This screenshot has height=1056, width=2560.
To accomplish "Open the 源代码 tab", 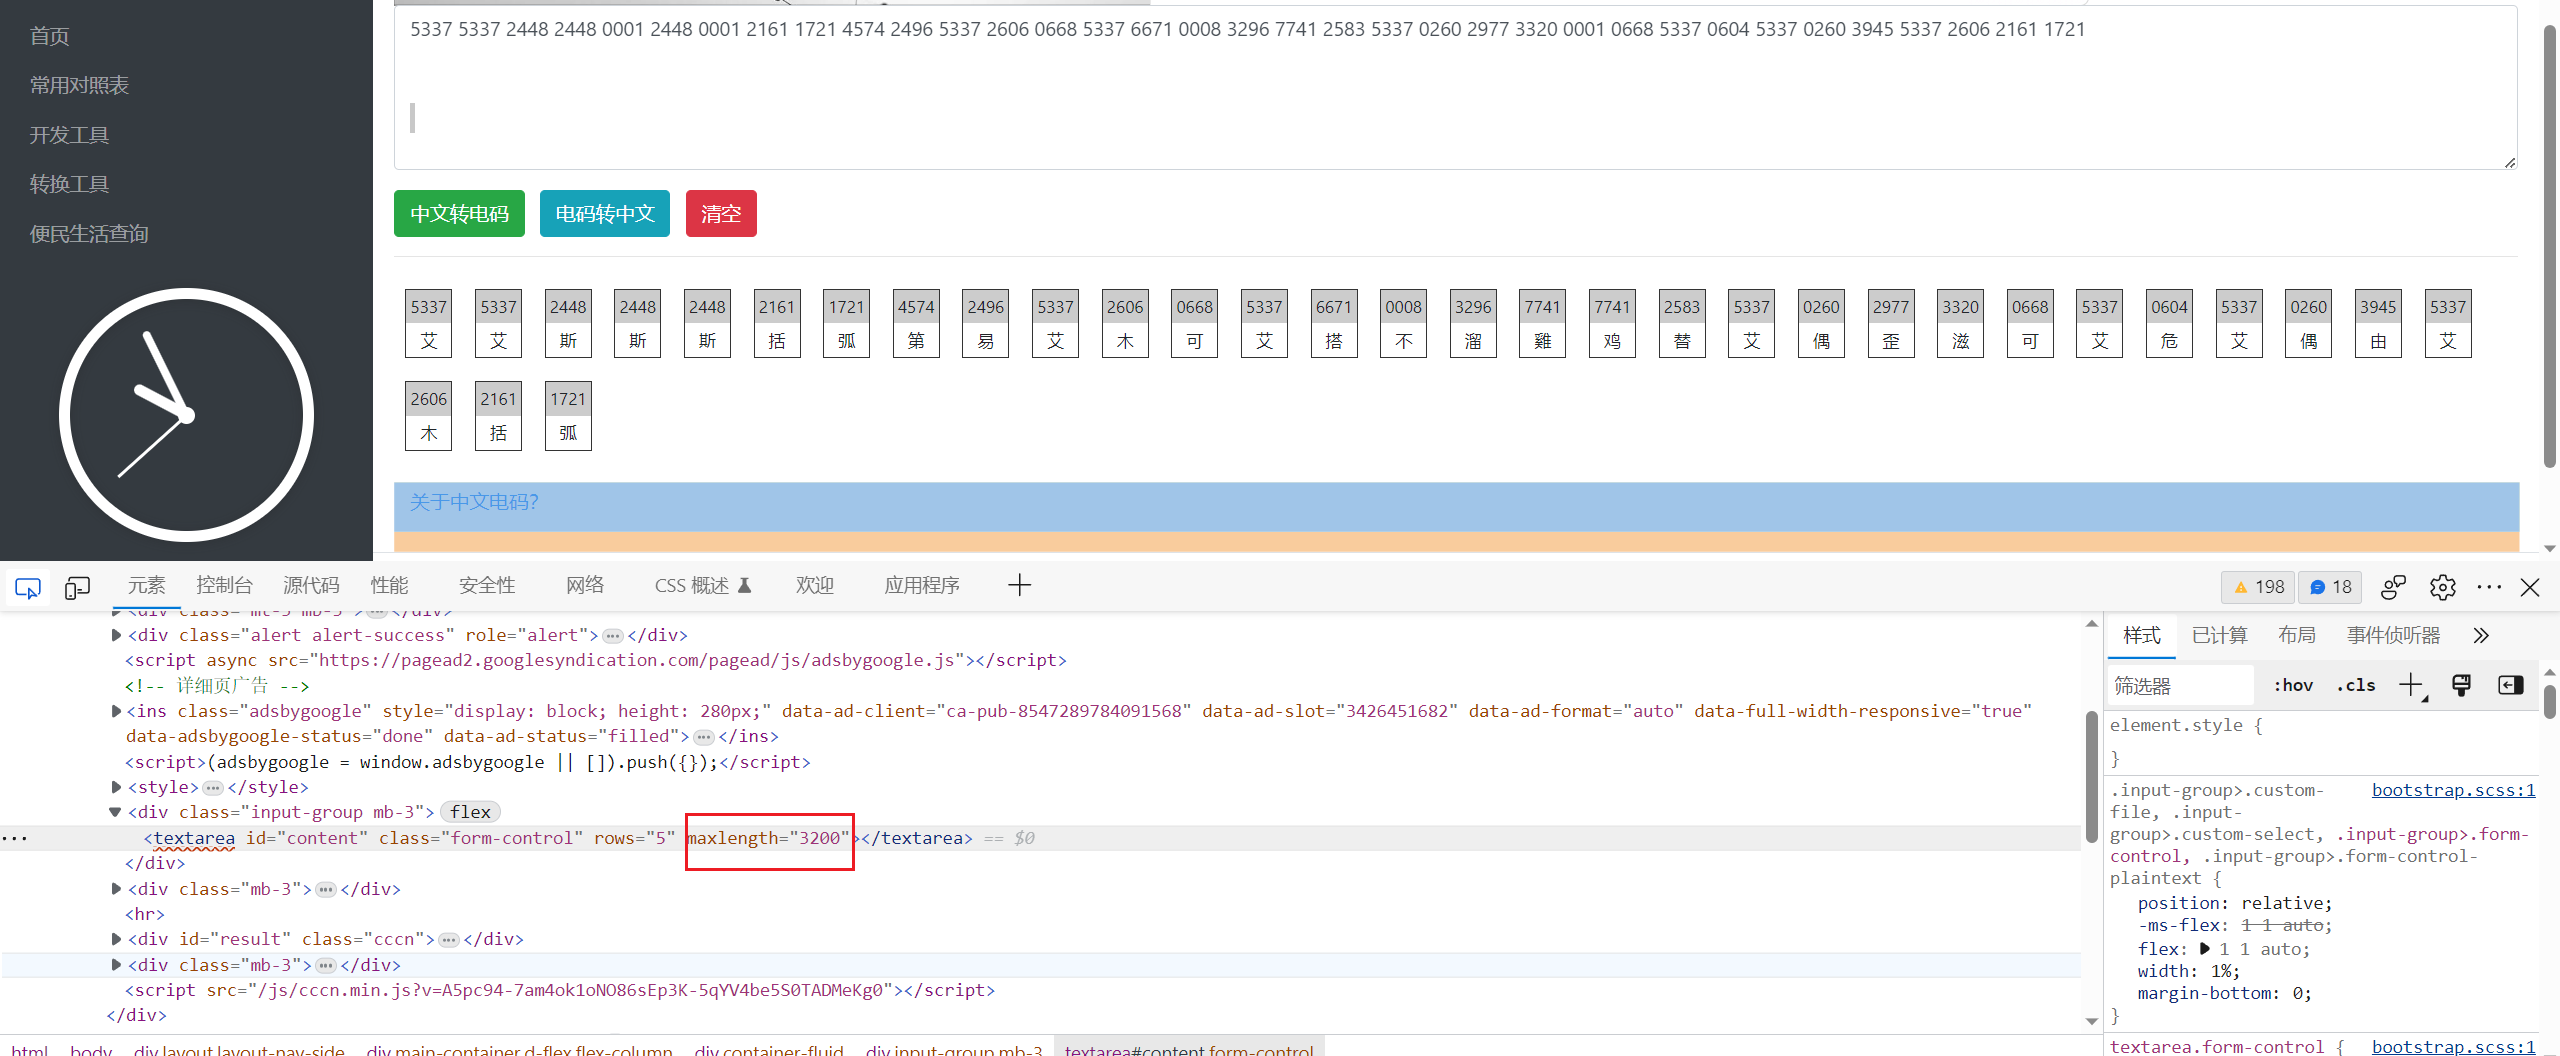I will 311,586.
